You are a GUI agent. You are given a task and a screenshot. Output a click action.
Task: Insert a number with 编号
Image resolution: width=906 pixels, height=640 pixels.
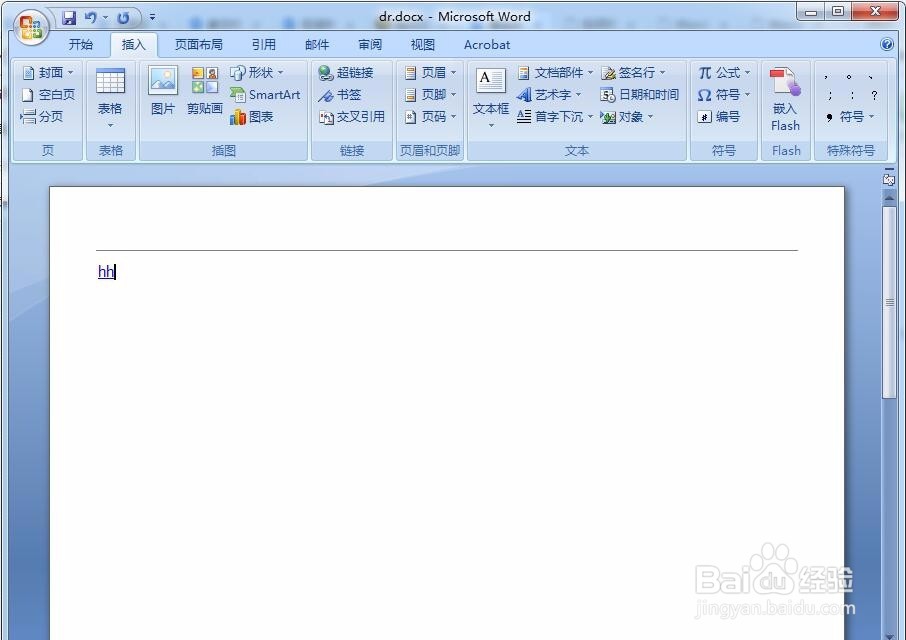(719, 117)
